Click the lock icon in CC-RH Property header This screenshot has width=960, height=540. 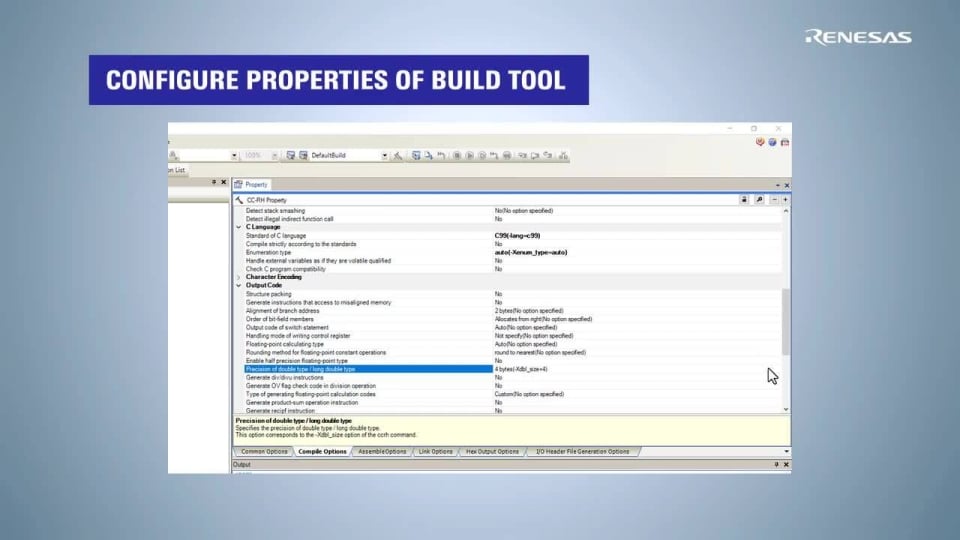pos(744,200)
